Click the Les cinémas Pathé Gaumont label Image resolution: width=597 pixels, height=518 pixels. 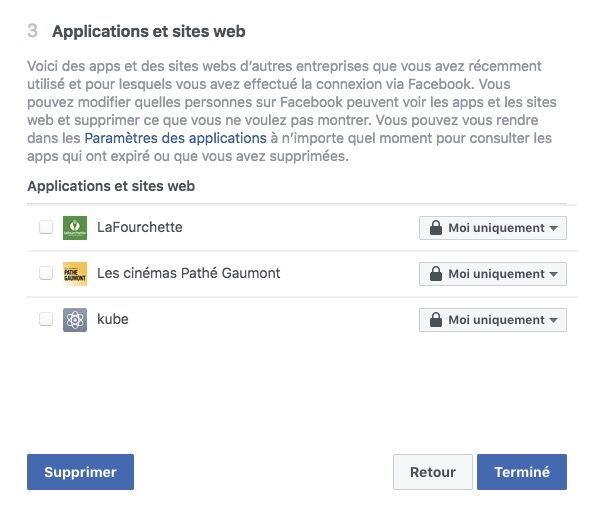[188, 273]
